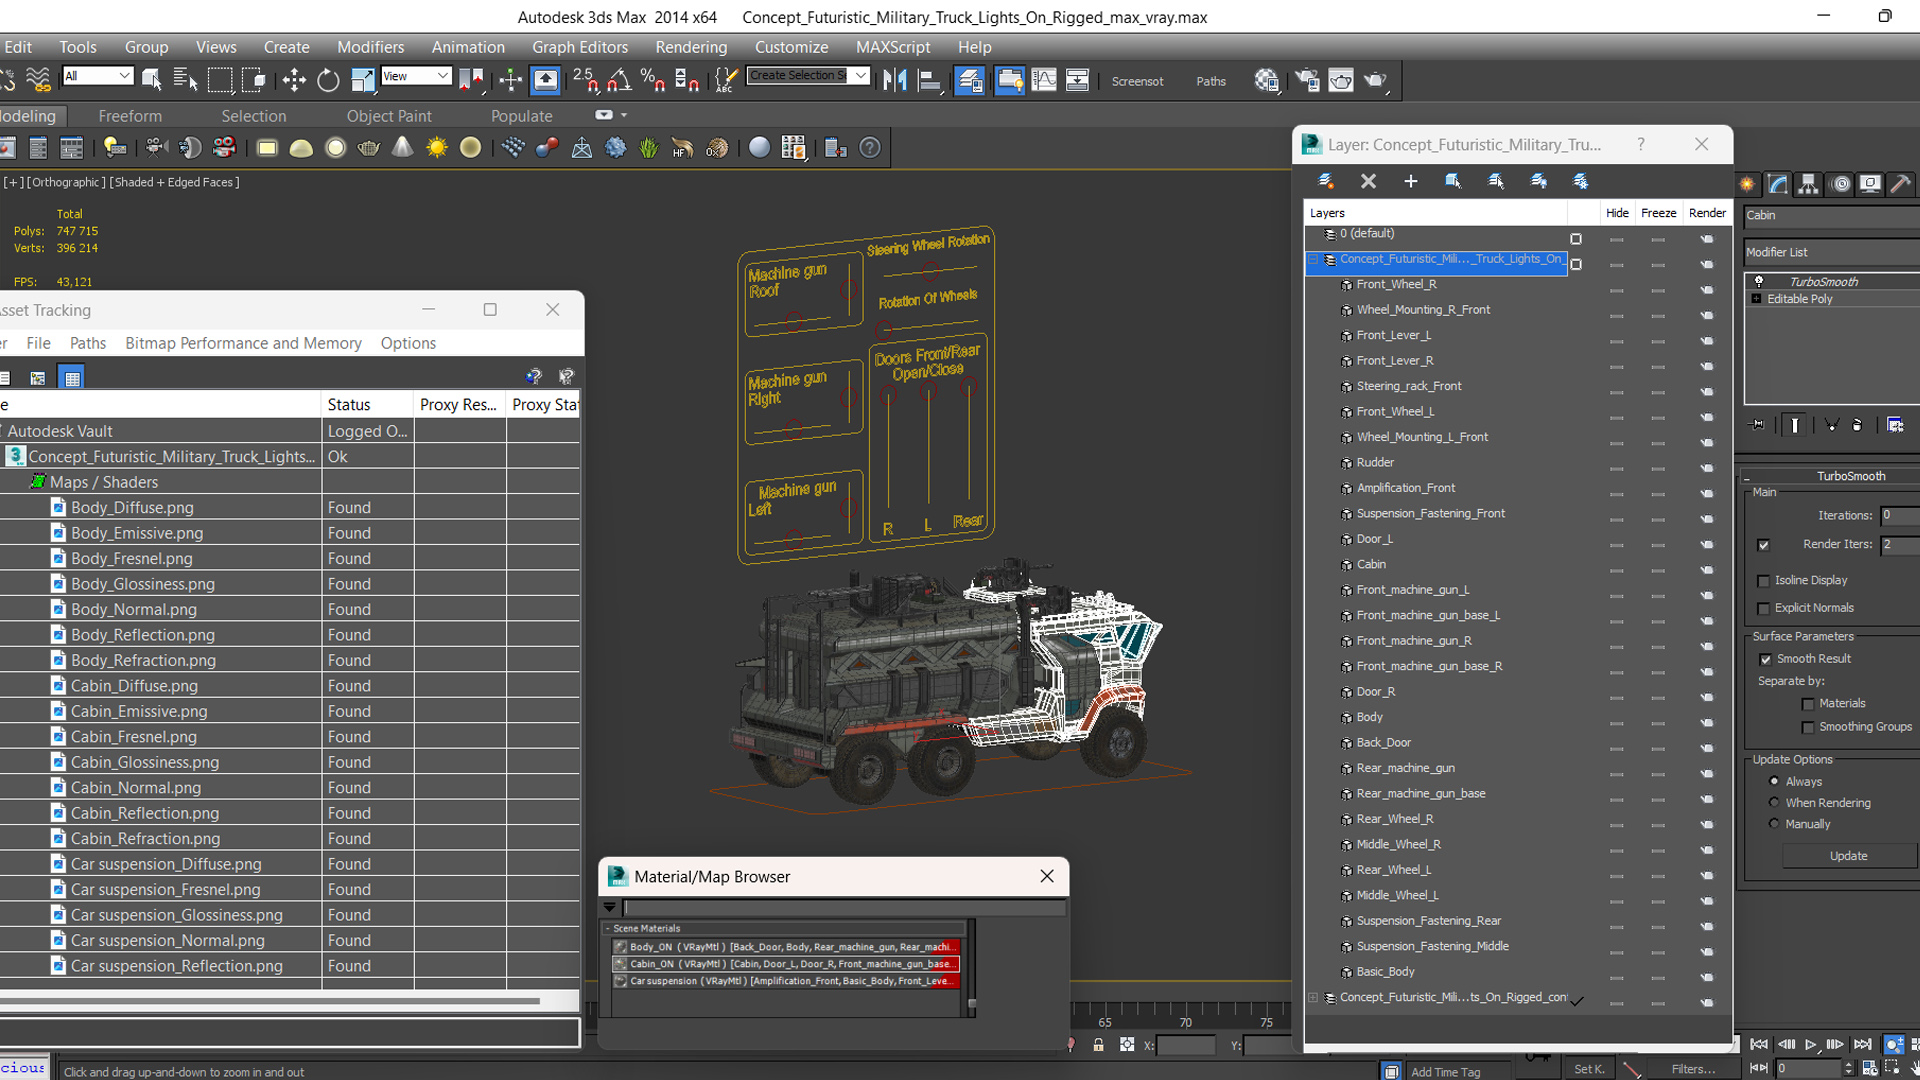Click the Mirror tool icon

(895, 81)
